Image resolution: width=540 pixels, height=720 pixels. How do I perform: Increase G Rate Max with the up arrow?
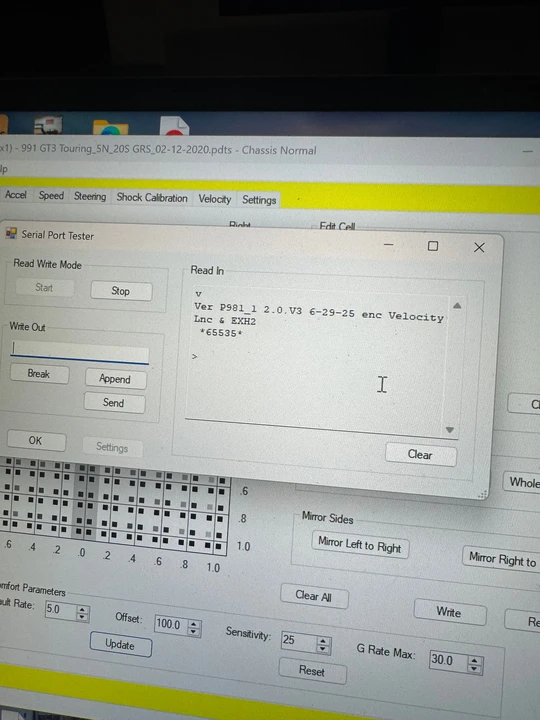click(x=474, y=661)
